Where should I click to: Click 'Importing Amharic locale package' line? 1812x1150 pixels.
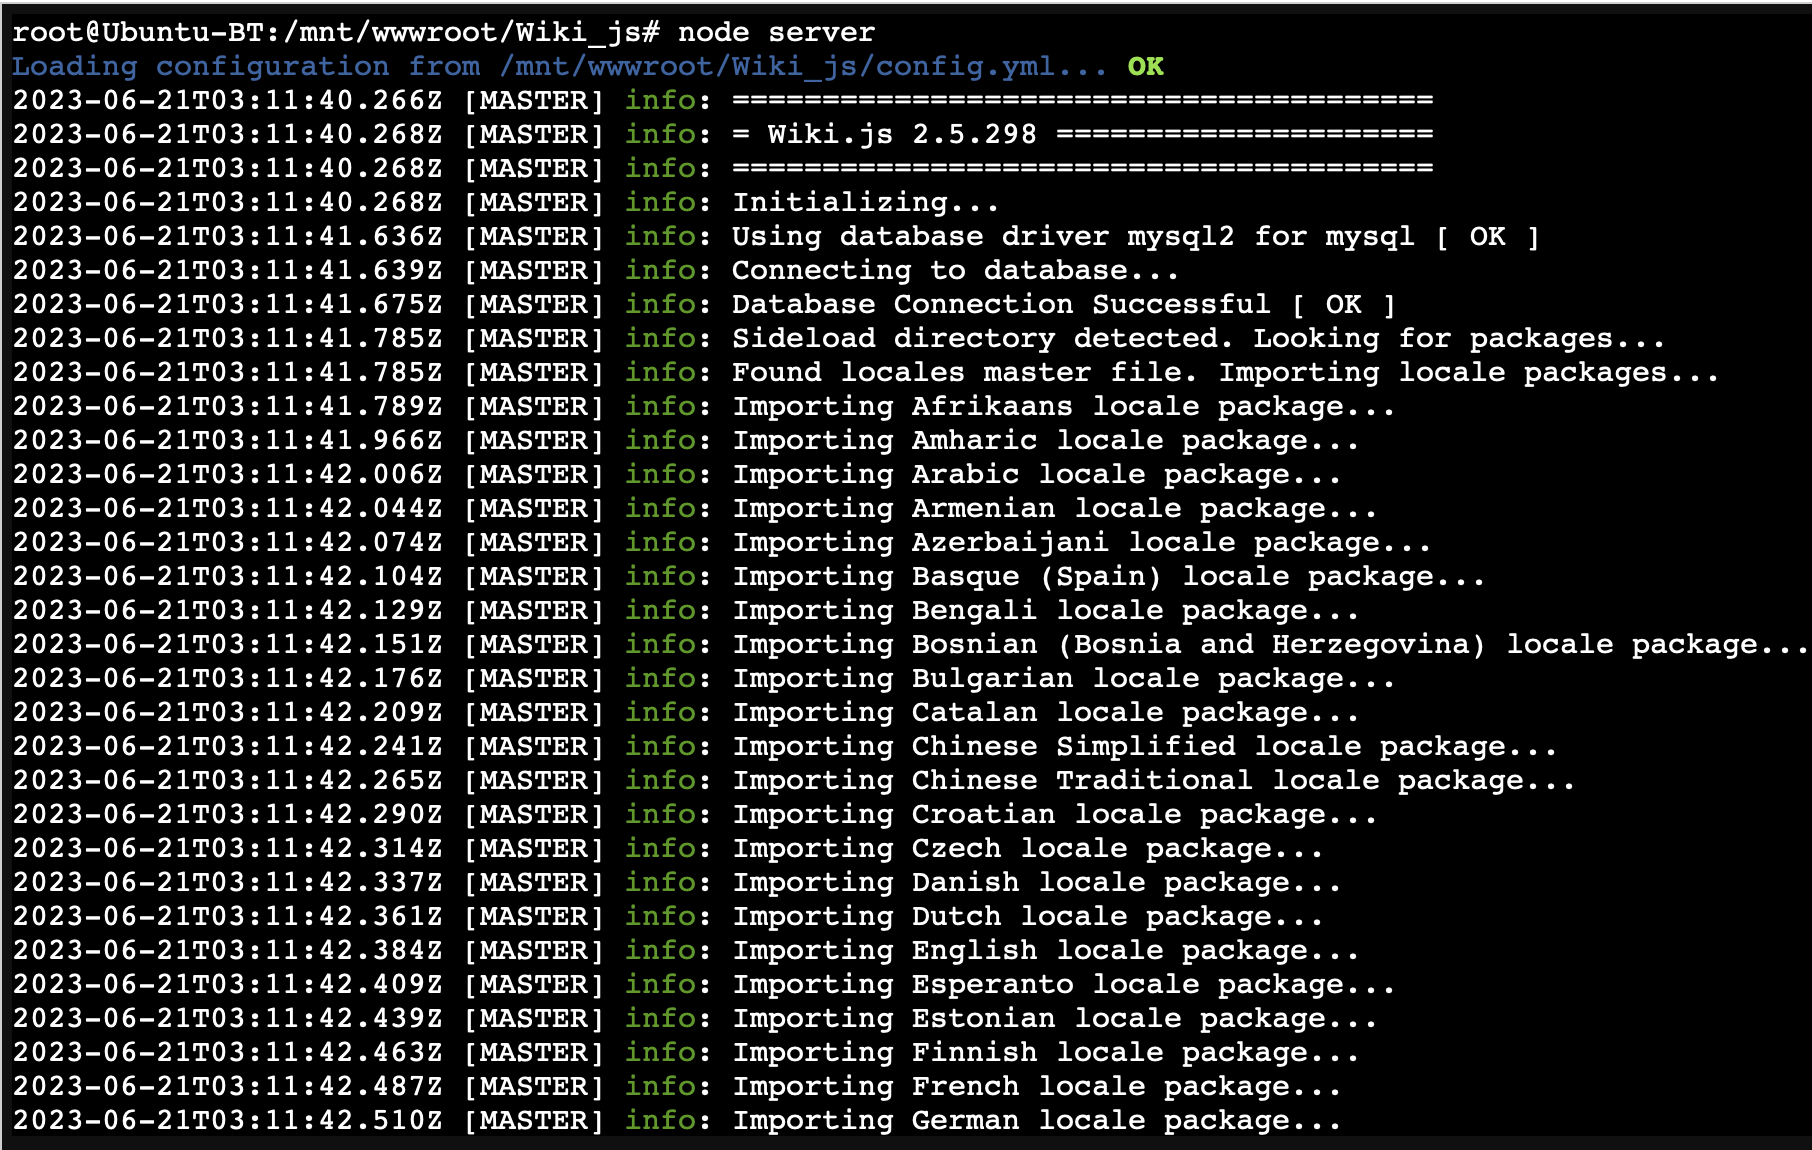(x=1045, y=440)
